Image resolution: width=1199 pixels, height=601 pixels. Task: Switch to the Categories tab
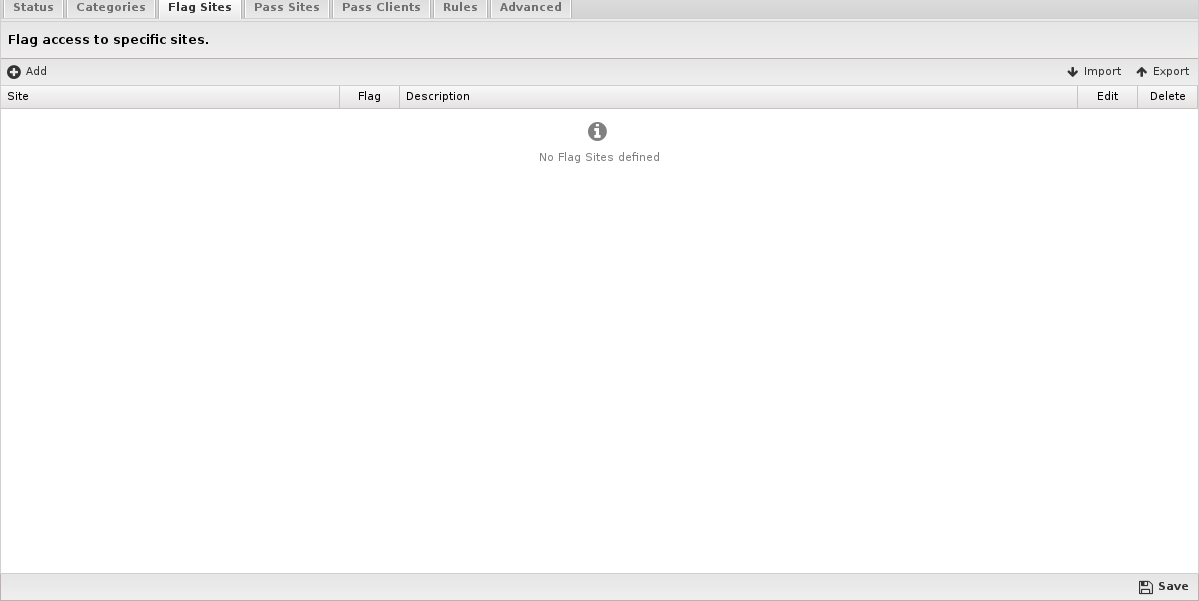point(111,8)
